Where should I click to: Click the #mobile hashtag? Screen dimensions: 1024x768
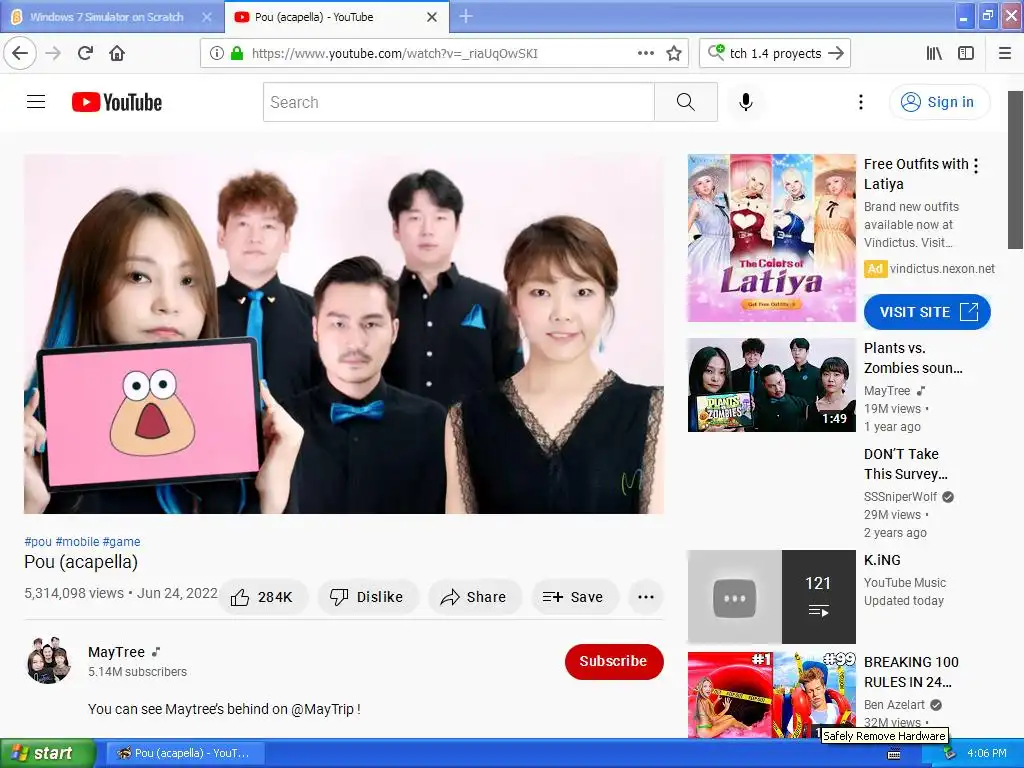click(78, 541)
